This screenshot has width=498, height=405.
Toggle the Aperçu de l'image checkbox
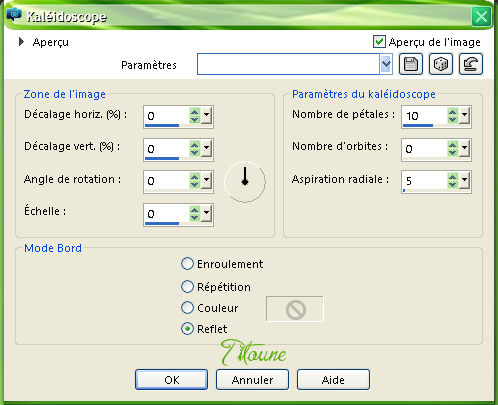click(x=379, y=42)
